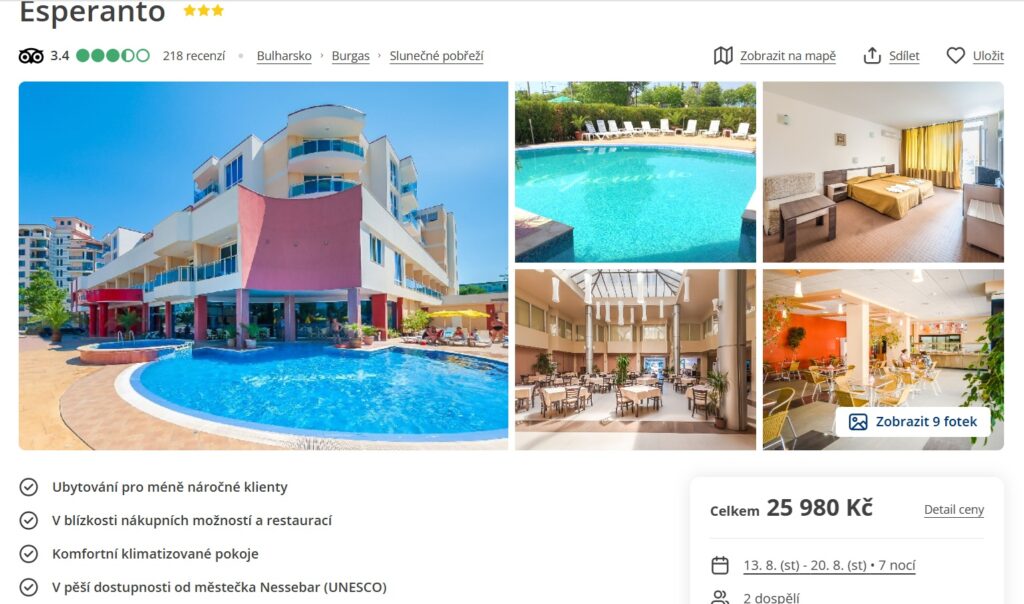Click the picture icon in Zobrazit 9 fotek

click(857, 422)
